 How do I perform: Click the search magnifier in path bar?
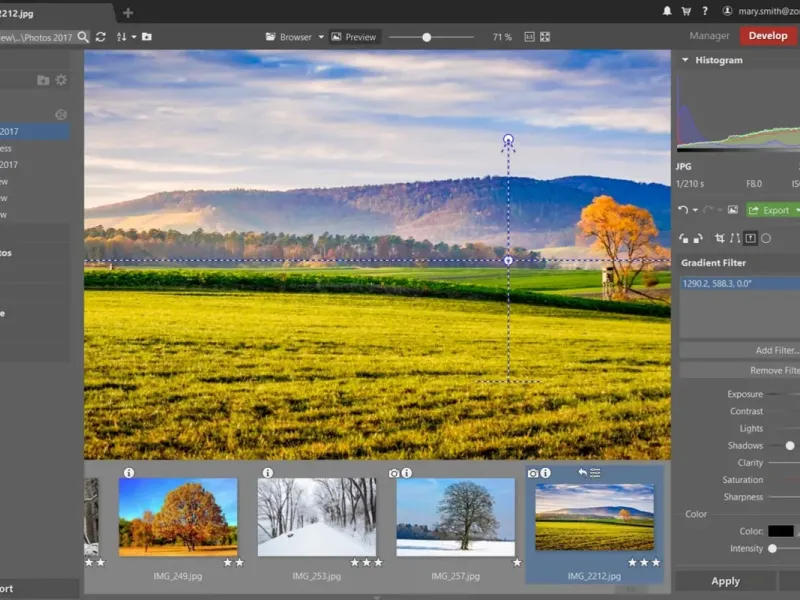83,37
